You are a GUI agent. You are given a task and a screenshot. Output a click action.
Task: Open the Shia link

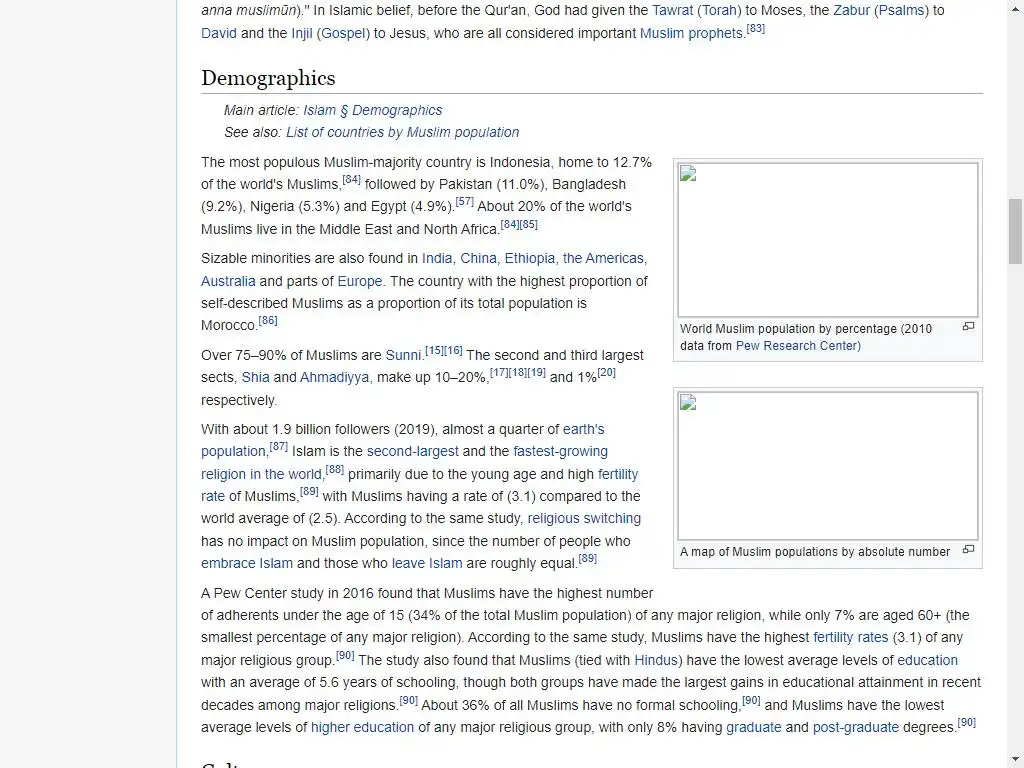click(255, 377)
